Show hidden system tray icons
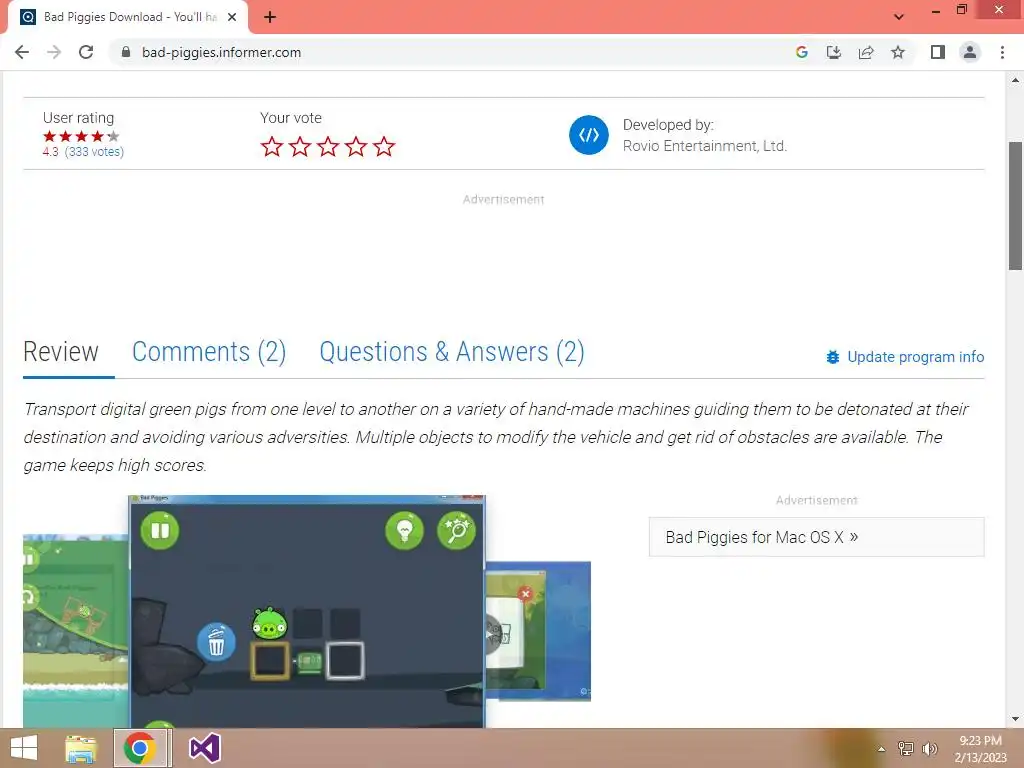 [x=881, y=749]
